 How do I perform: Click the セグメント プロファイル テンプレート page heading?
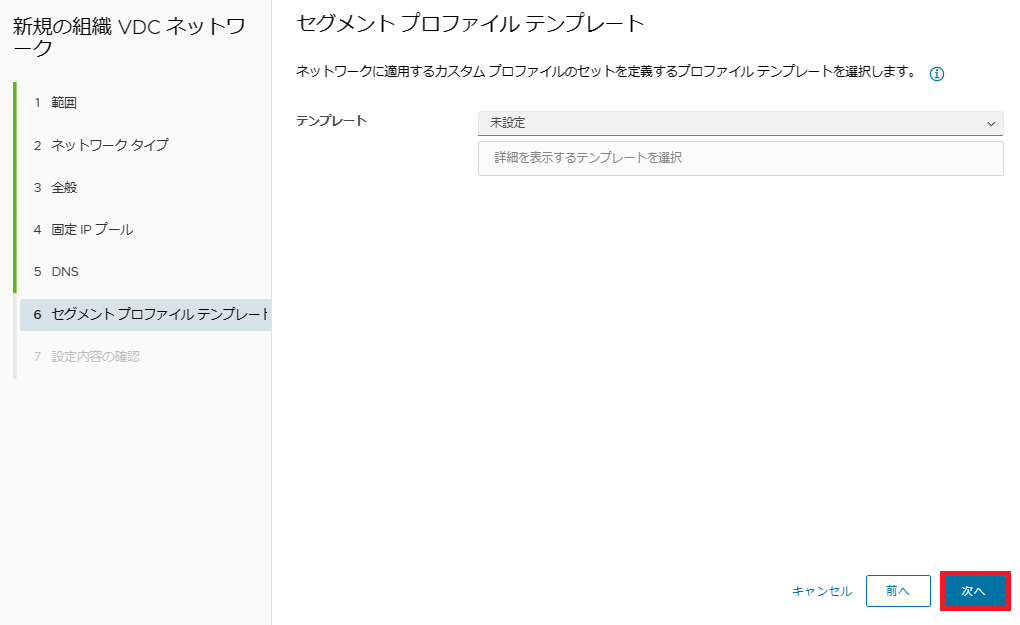(470, 24)
